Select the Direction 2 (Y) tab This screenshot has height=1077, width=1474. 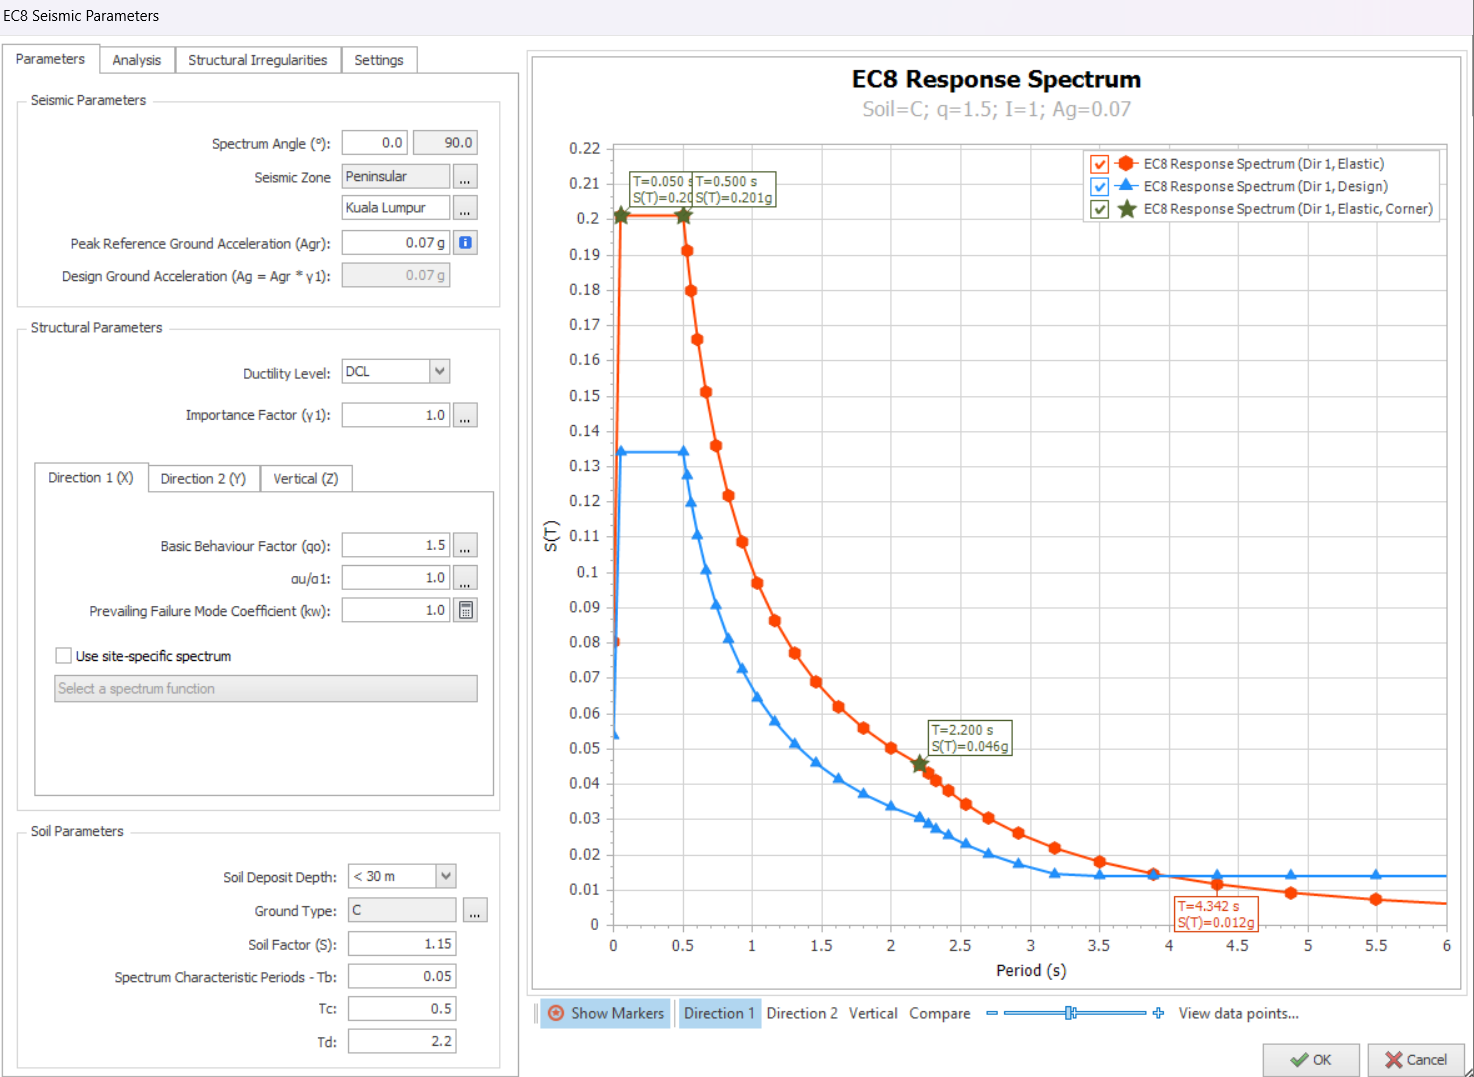pyautogui.click(x=203, y=479)
